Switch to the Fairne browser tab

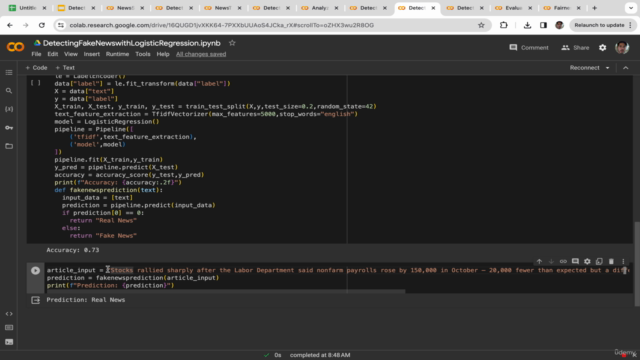562,8
